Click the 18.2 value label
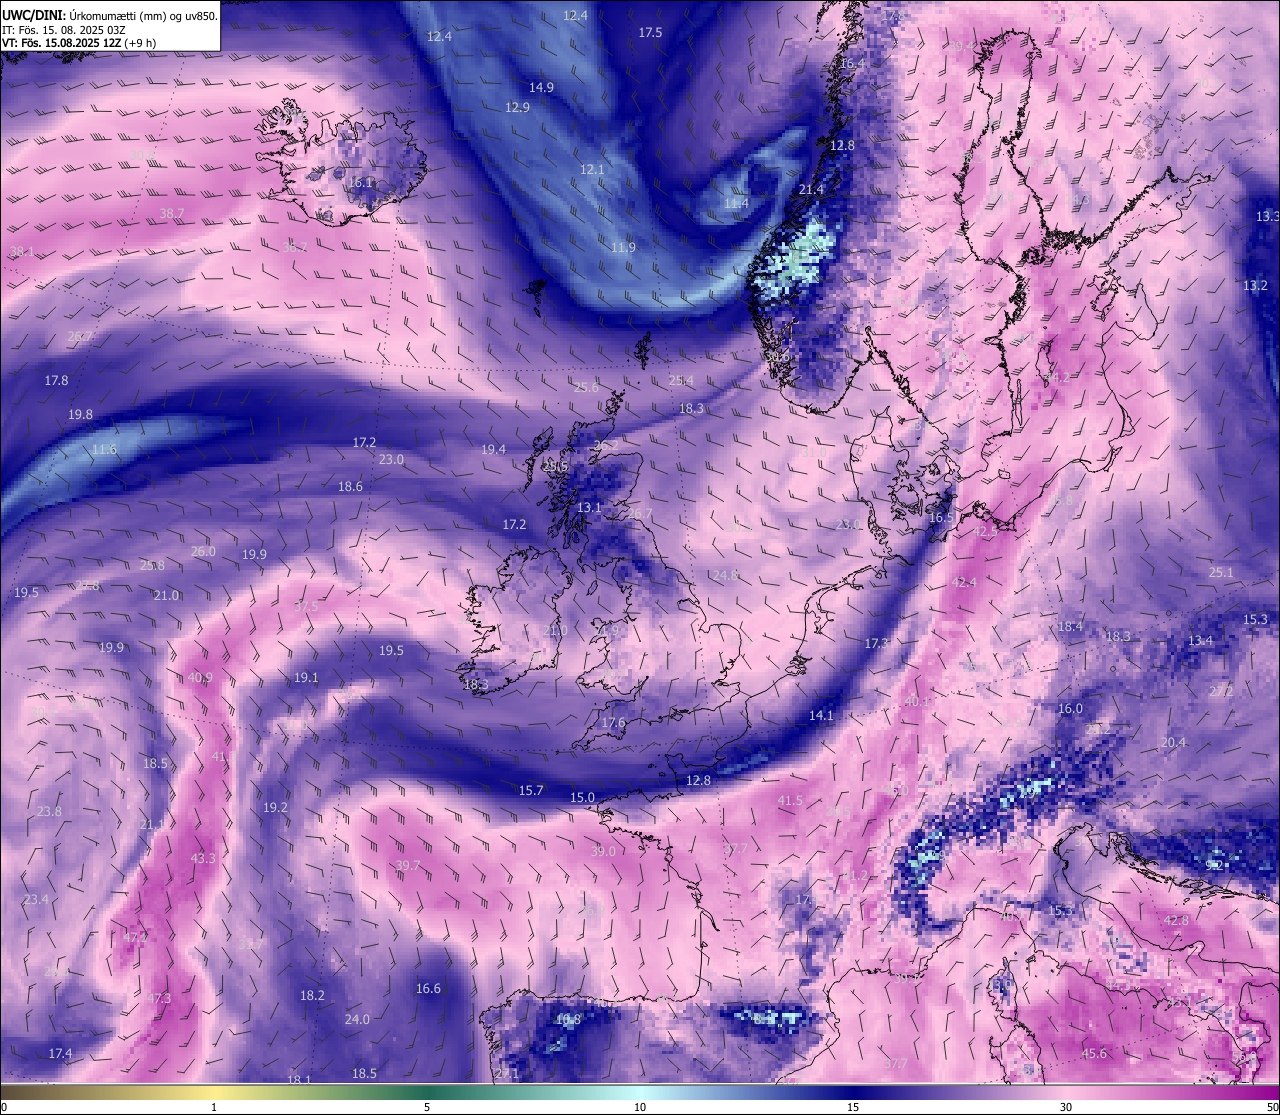This screenshot has height=1115, width=1280. (x=312, y=995)
